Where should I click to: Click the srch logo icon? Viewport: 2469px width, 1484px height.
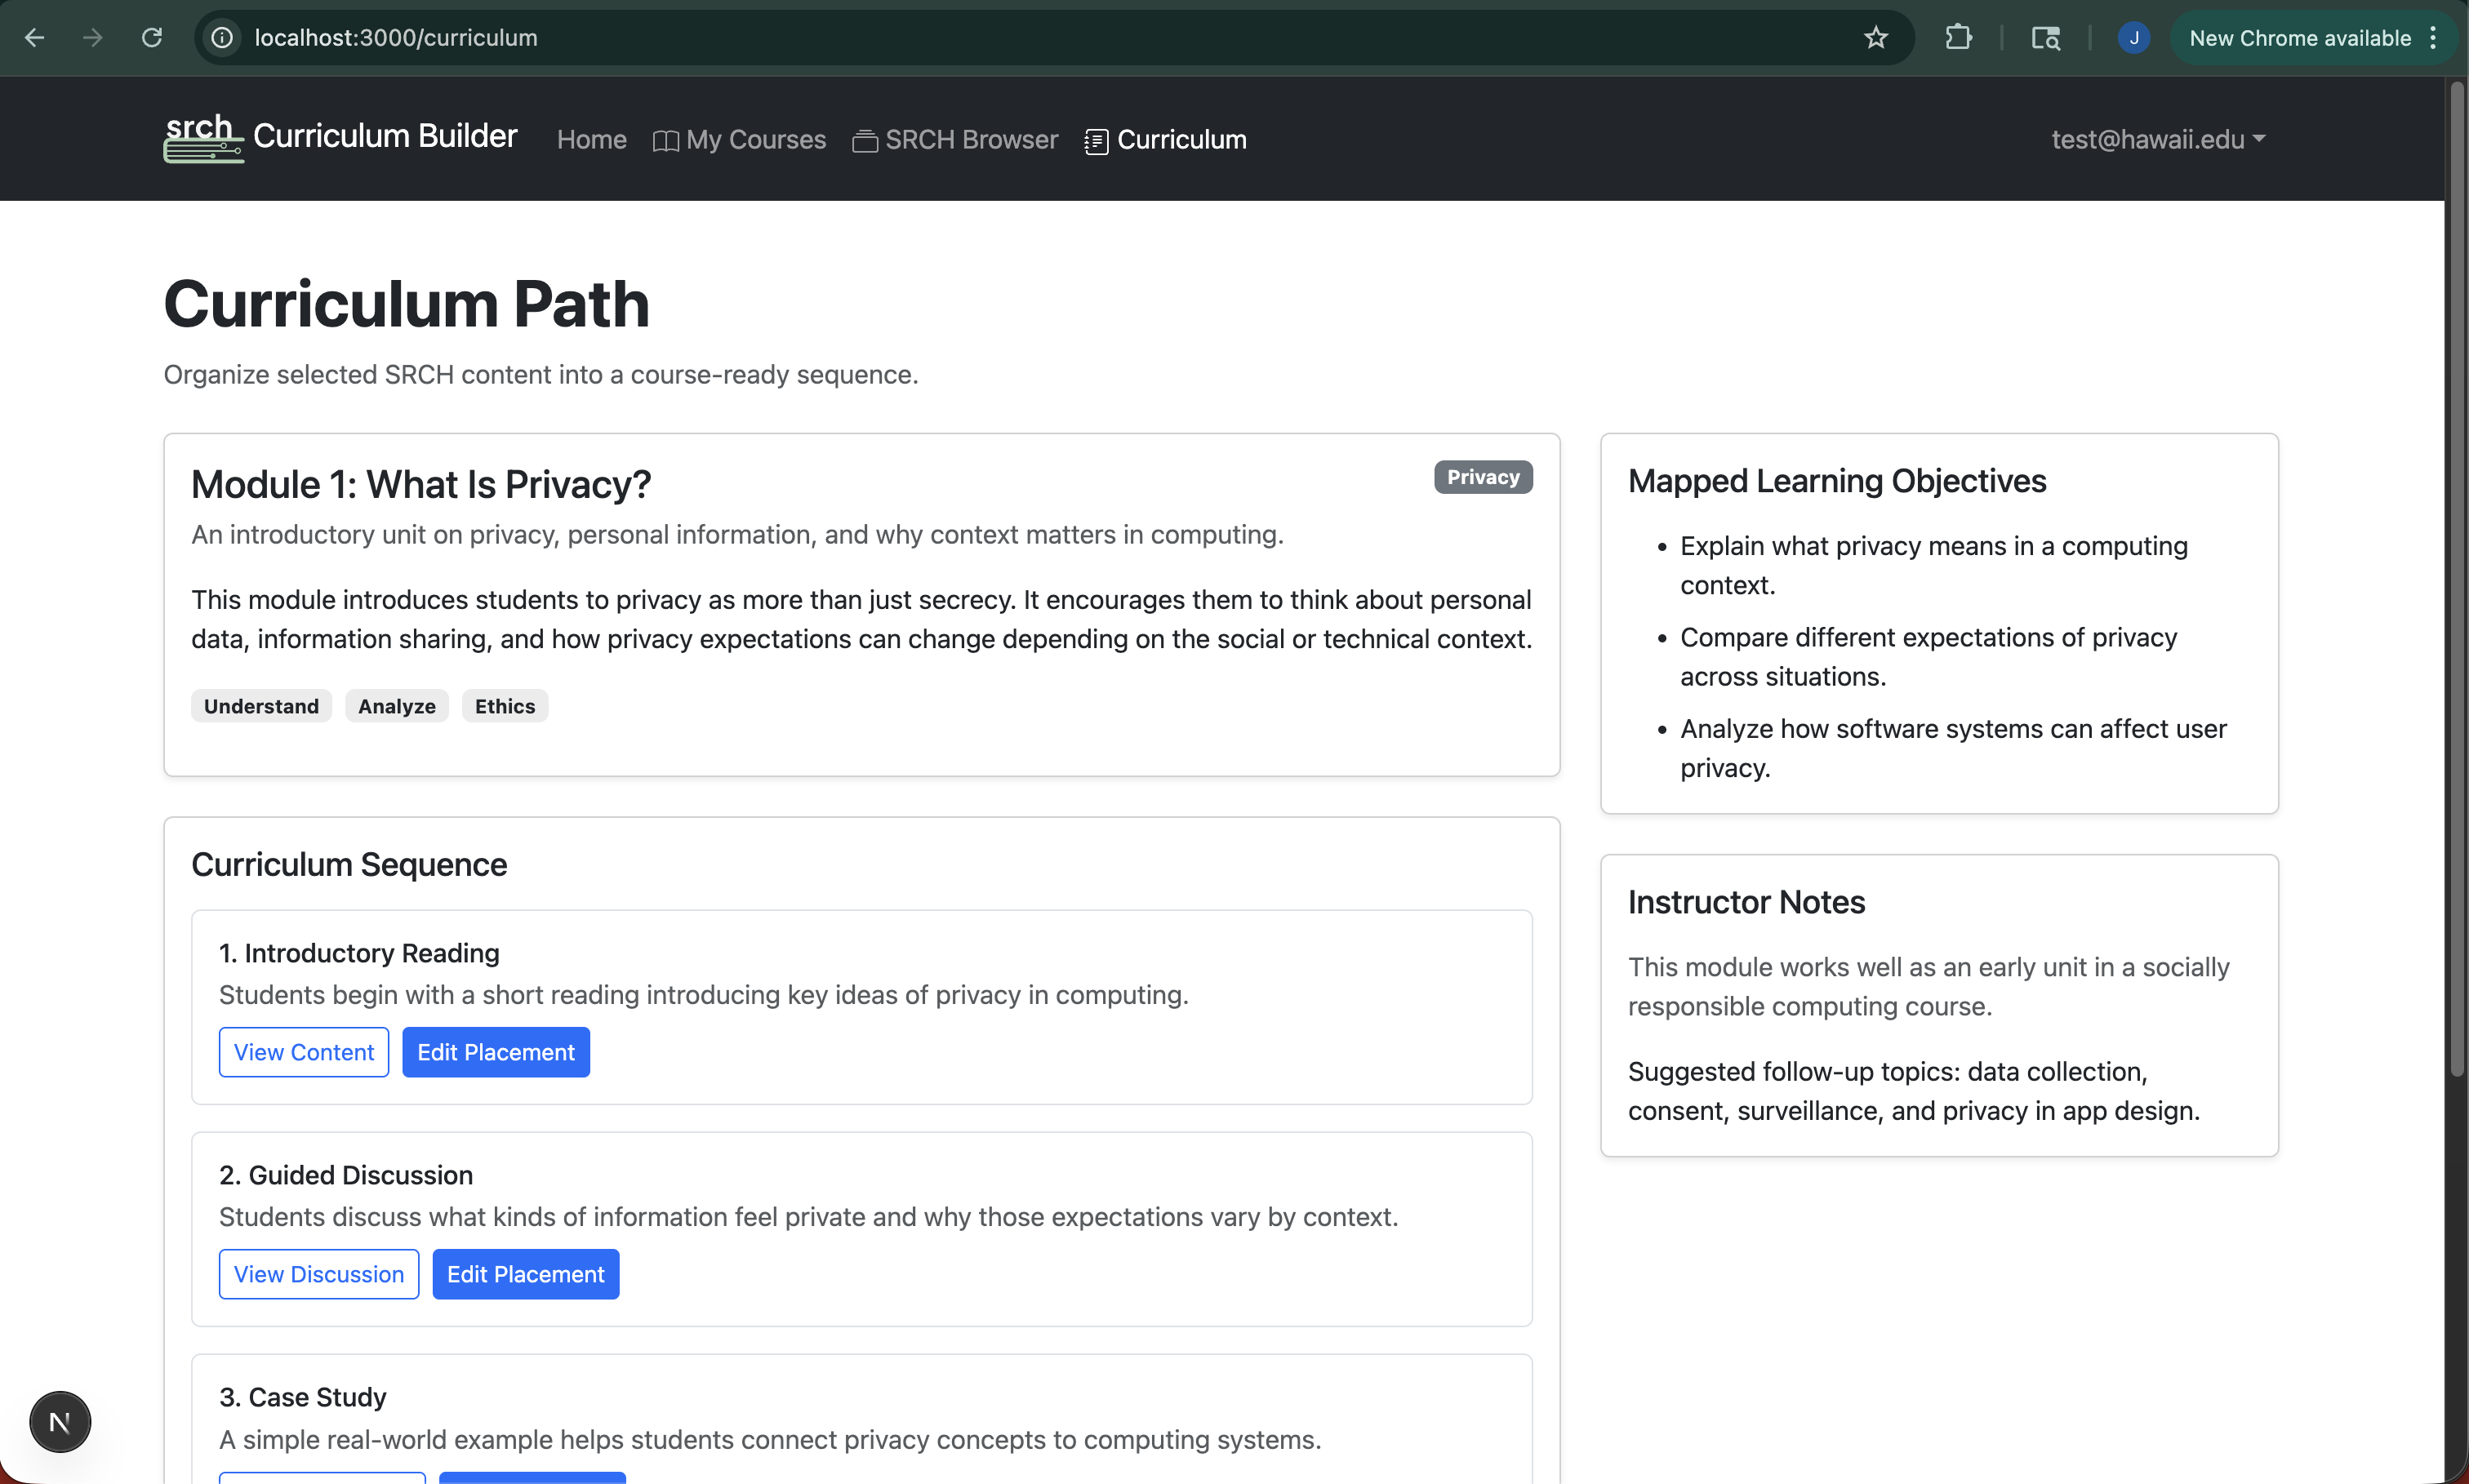(203, 138)
